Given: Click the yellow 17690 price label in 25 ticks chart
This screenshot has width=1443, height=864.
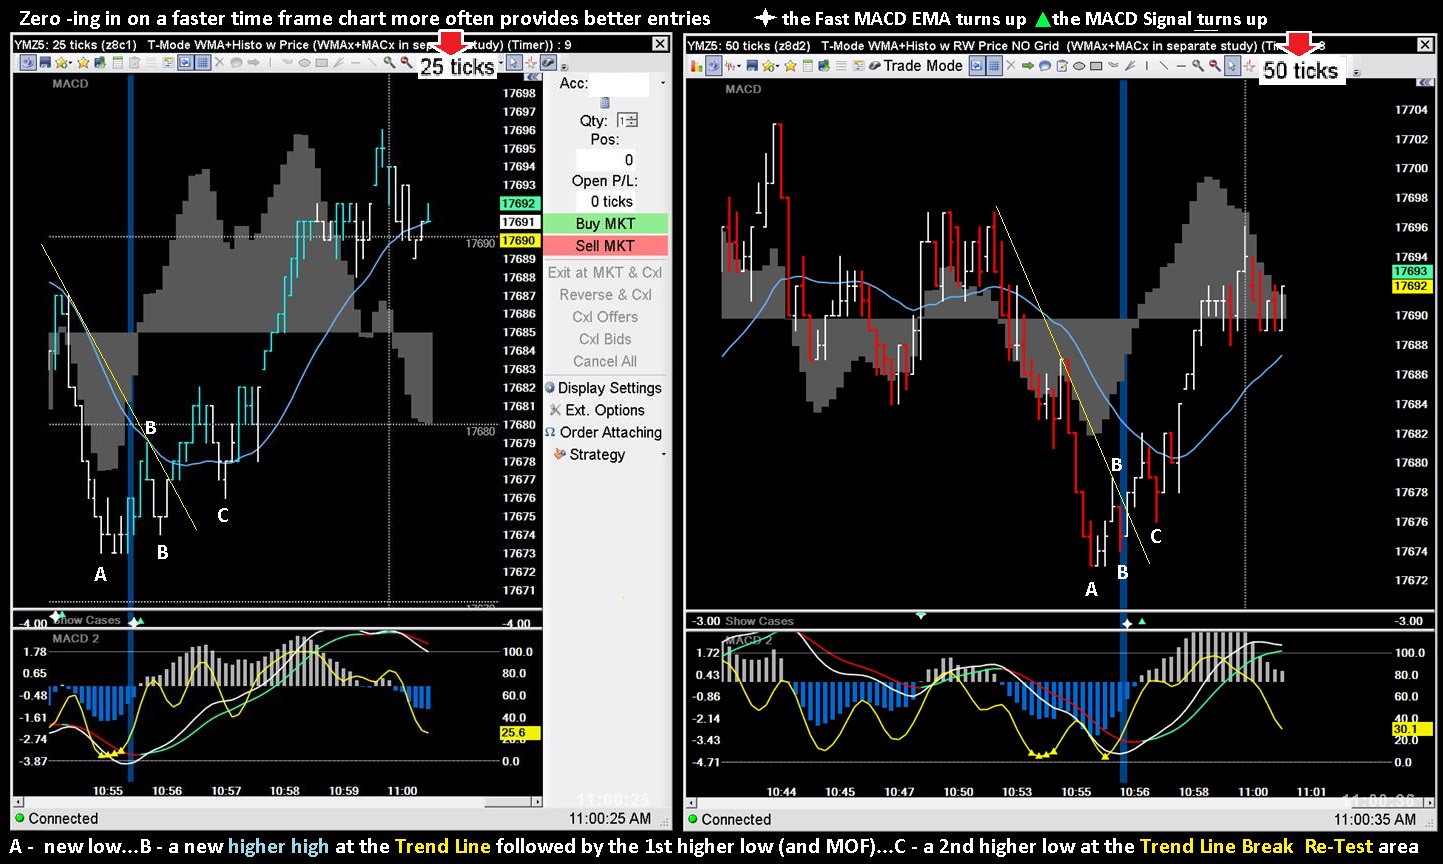Looking at the screenshot, I should 519,240.
